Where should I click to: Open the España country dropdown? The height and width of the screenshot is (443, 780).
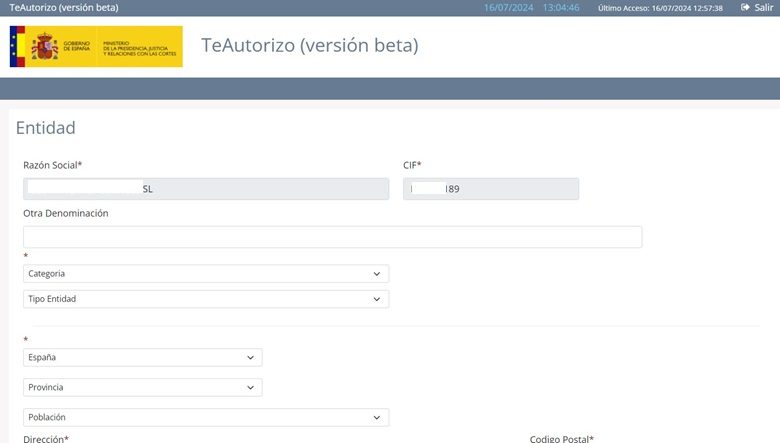142,357
